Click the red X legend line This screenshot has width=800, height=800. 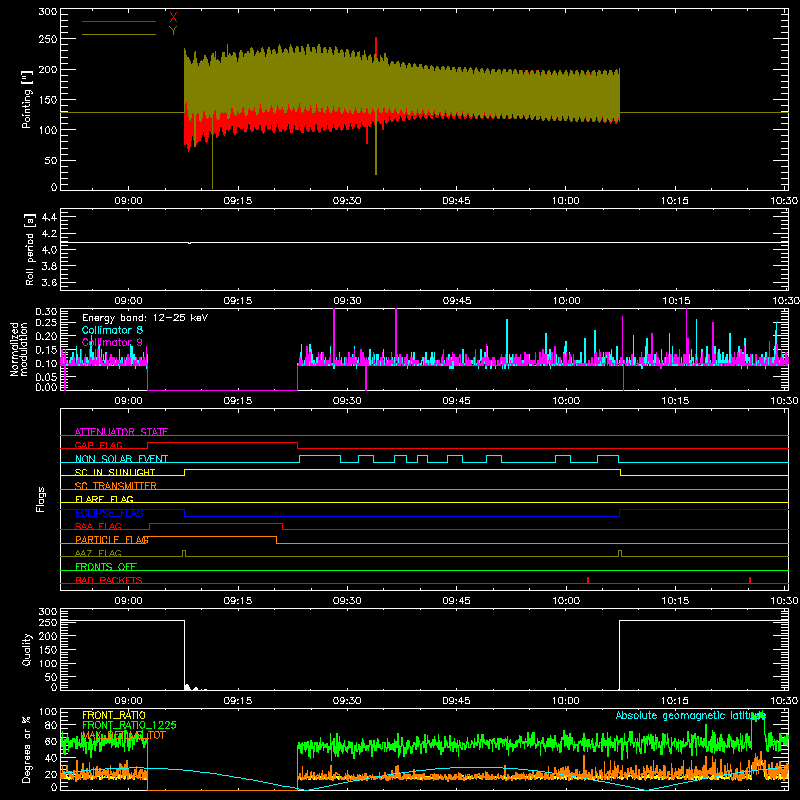click(119, 21)
